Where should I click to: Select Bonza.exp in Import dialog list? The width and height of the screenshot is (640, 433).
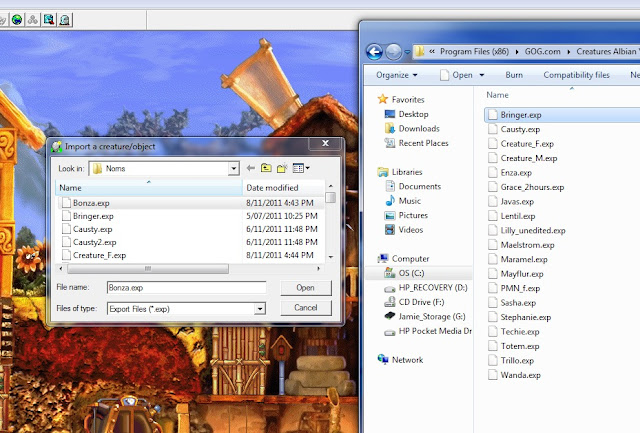[191, 203]
